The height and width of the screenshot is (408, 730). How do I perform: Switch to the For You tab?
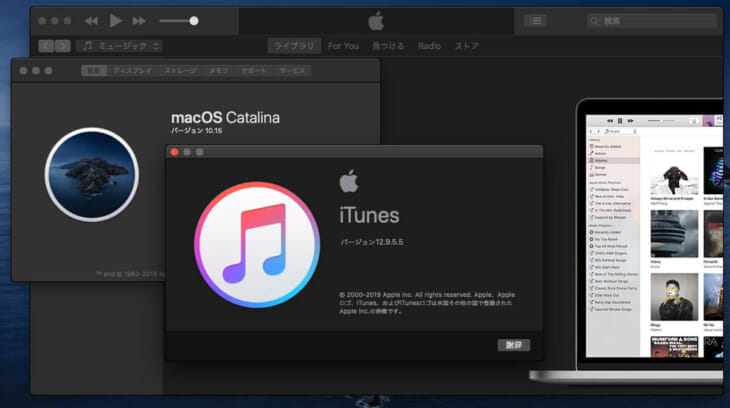point(343,46)
